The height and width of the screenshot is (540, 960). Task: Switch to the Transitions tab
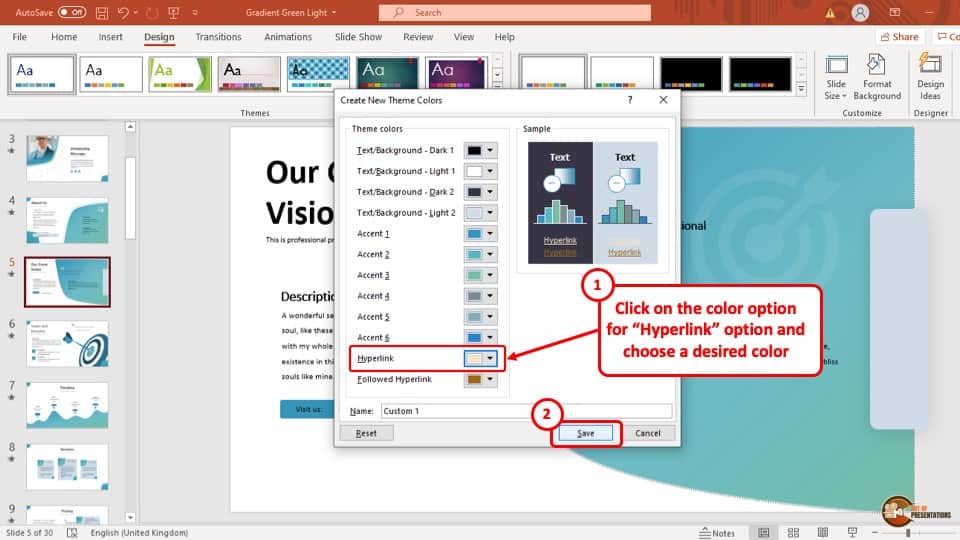coord(218,37)
